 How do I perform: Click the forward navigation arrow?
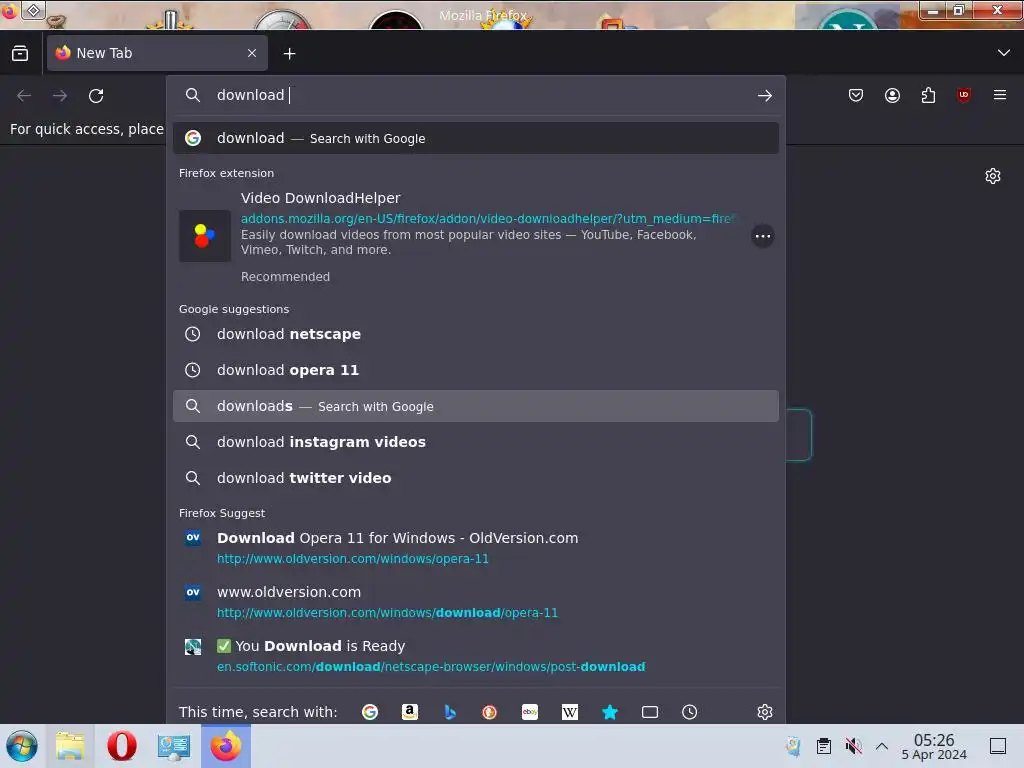coord(60,96)
